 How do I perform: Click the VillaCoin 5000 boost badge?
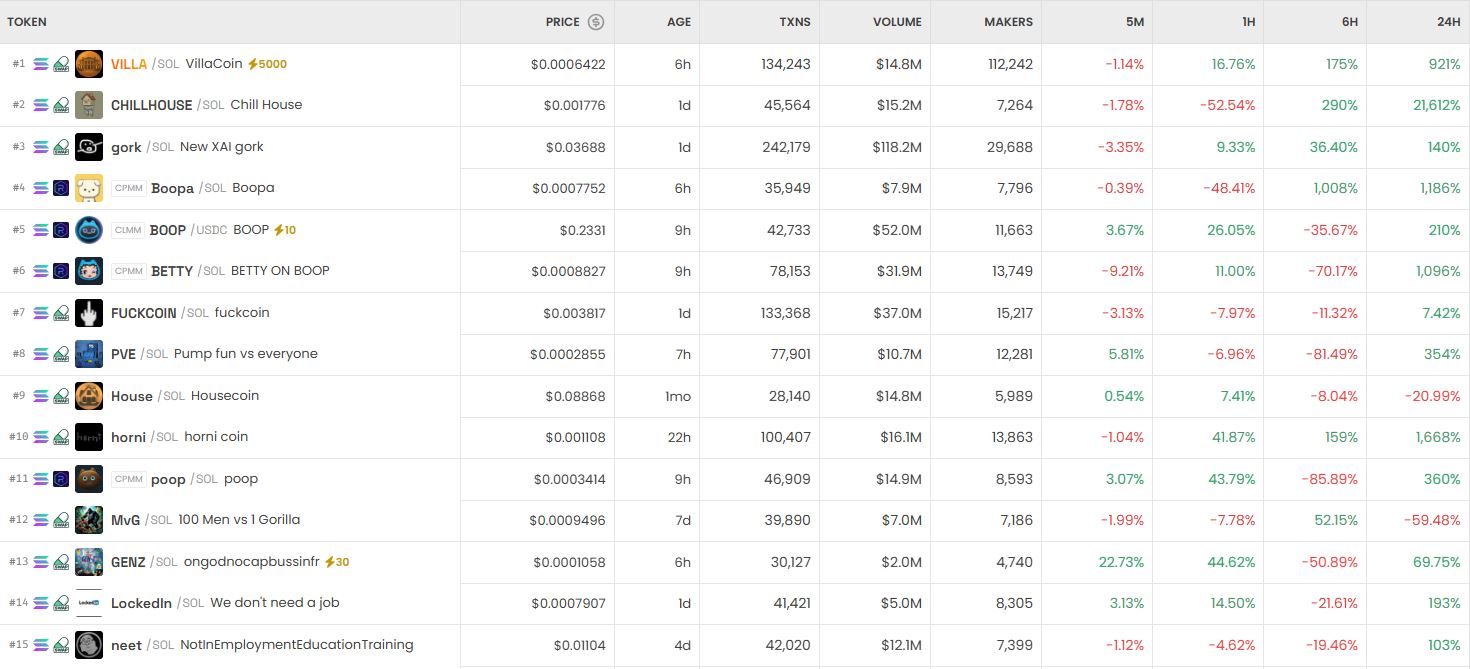(x=267, y=64)
